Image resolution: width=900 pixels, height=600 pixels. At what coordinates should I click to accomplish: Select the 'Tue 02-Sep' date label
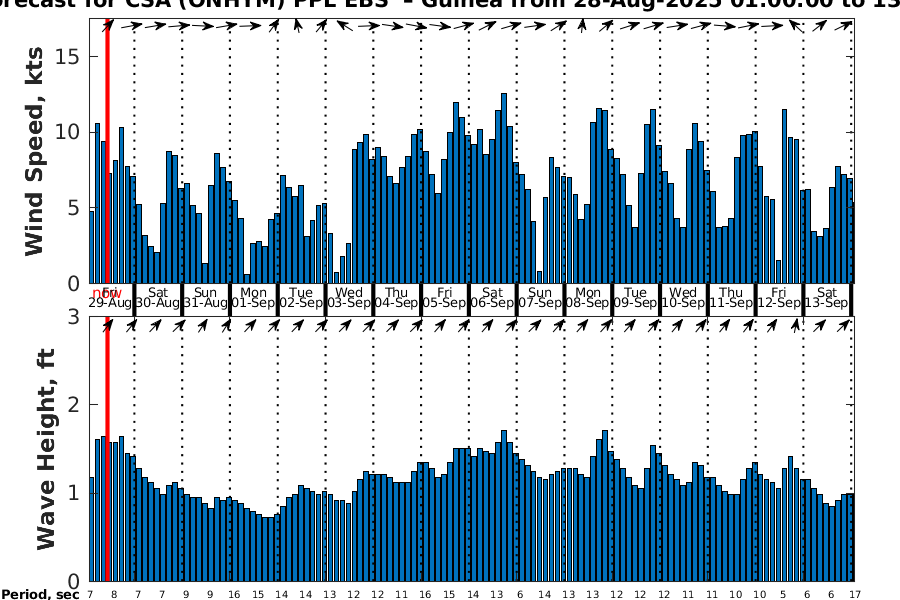coord(301,297)
